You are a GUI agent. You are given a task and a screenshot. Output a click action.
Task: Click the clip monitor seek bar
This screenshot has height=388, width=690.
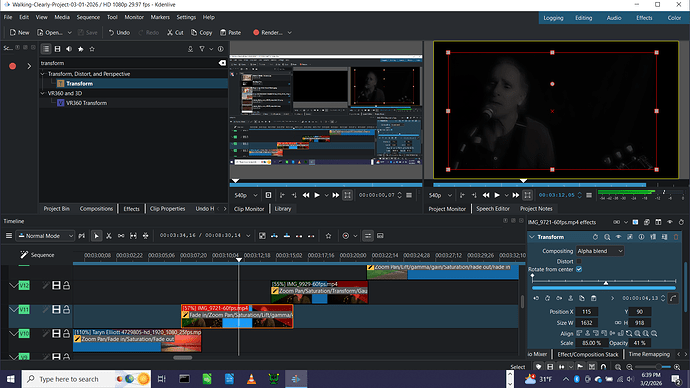(326, 184)
